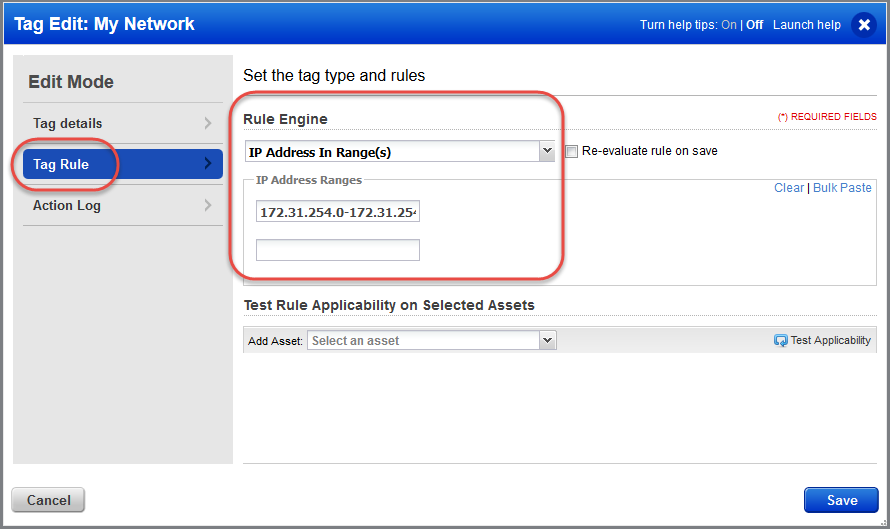
Task: Open the Tag details section
Action: 68,124
